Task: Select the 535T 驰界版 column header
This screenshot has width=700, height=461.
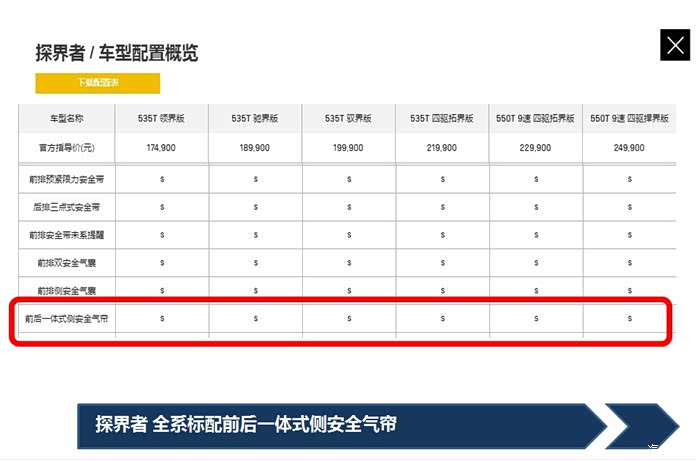Action: (x=254, y=118)
